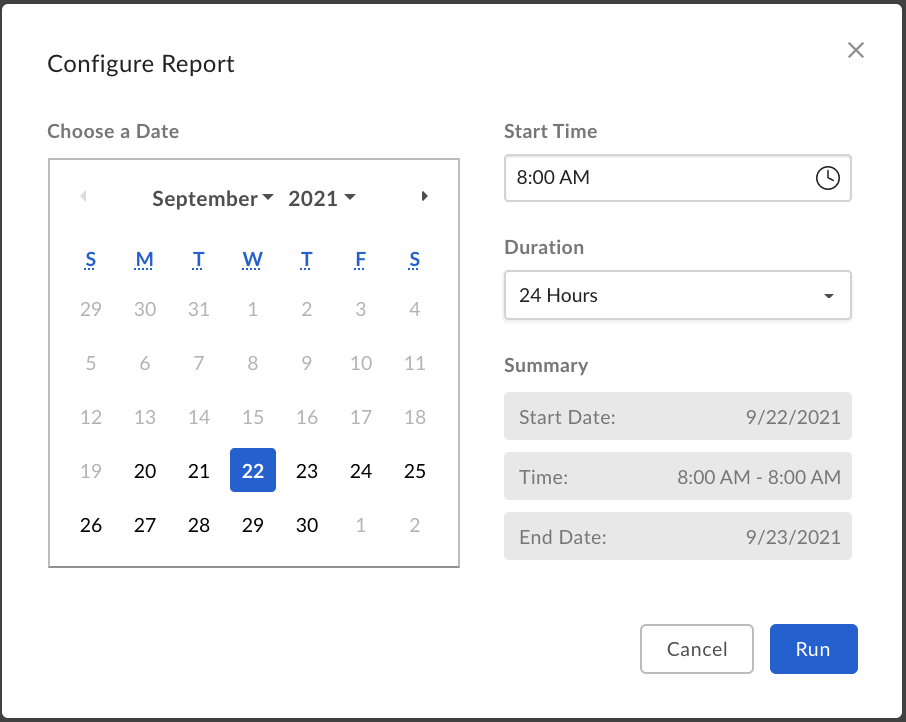
Task: Select September 23 on the calendar
Action: [306, 470]
